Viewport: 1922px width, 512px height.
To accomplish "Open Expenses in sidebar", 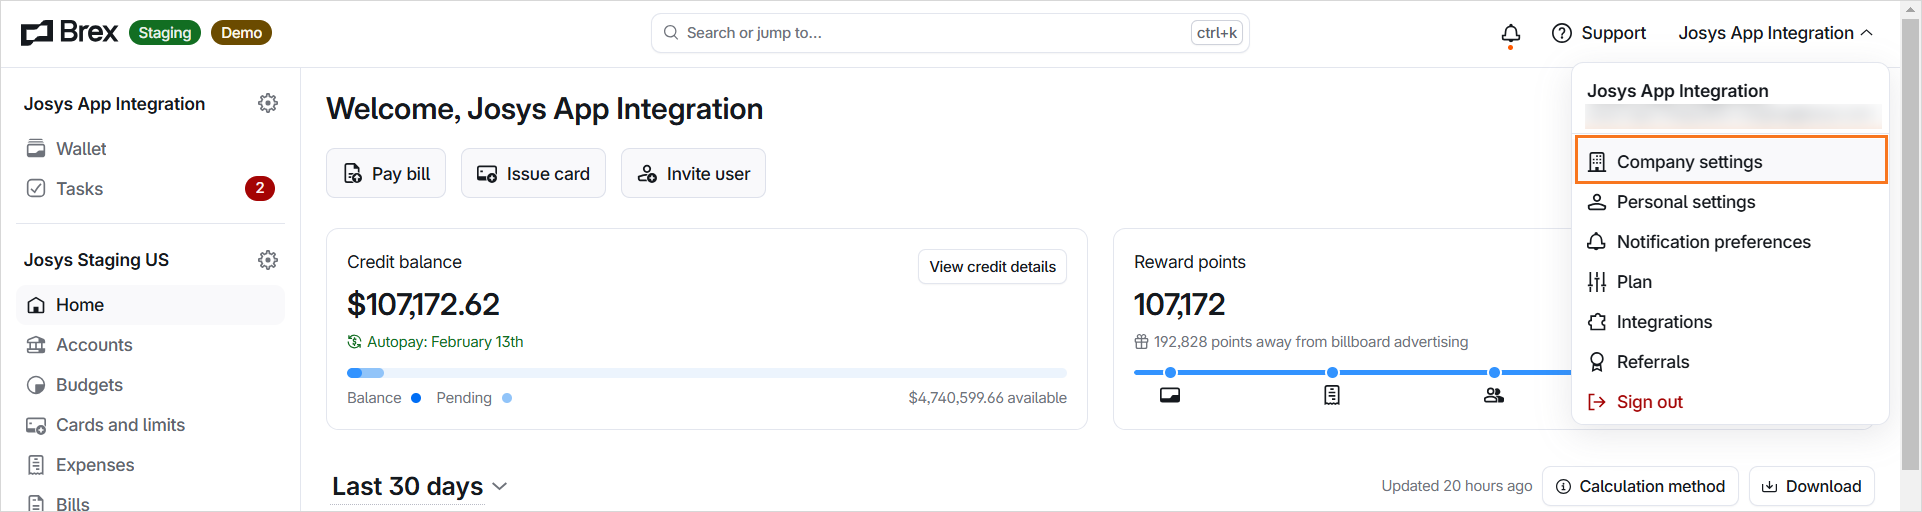I will pos(150,465).
